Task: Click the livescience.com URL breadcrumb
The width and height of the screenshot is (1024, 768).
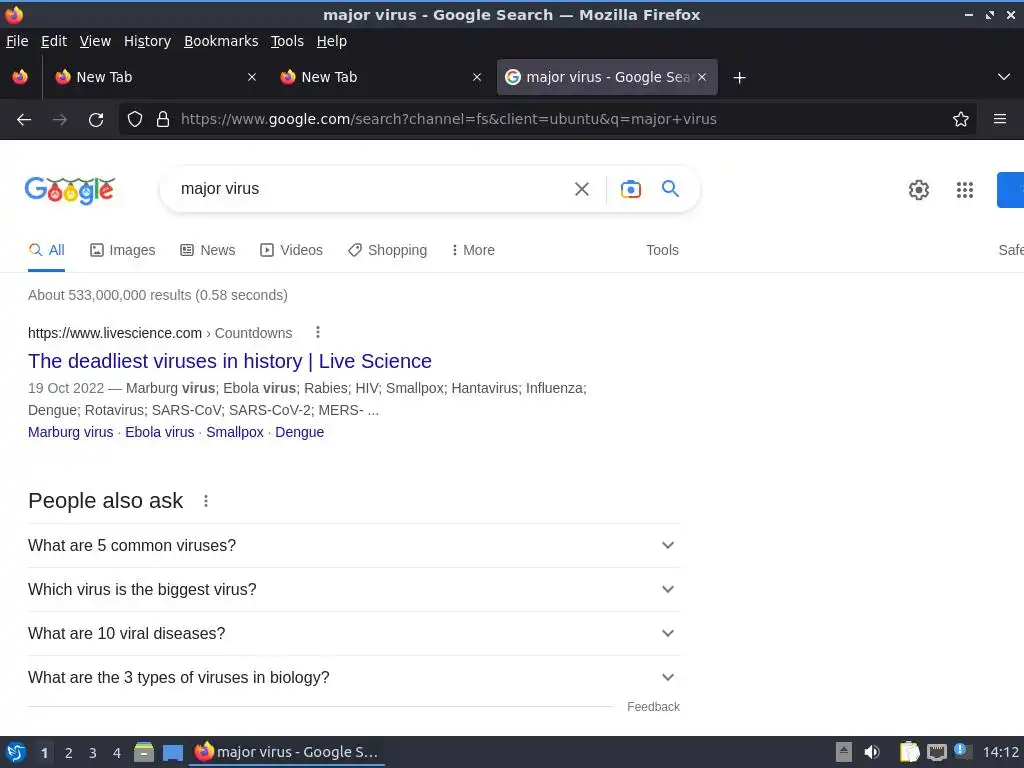Action: pos(160,333)
